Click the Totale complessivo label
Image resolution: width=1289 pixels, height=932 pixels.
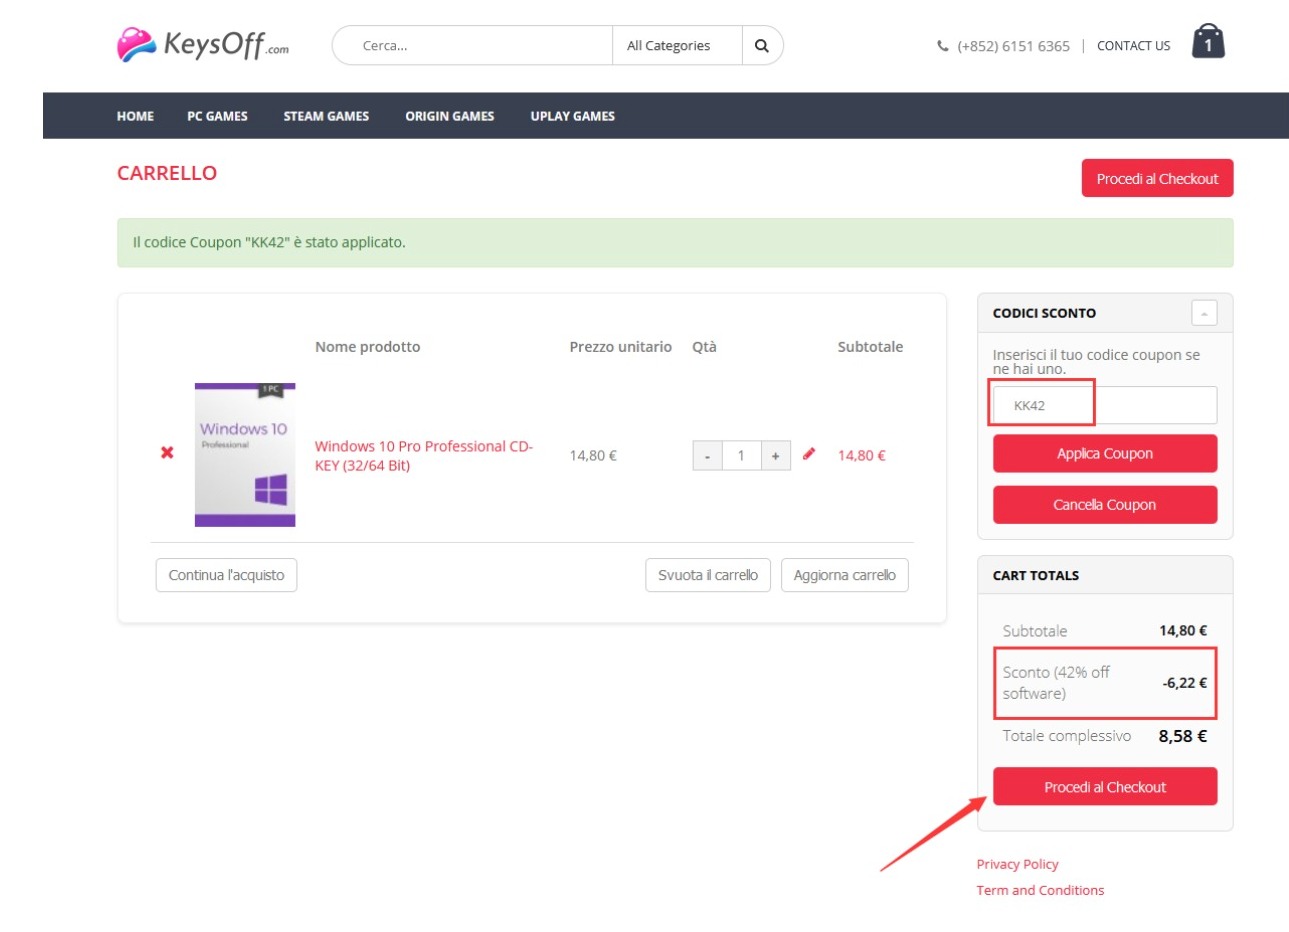click(x=1067, y=736)
